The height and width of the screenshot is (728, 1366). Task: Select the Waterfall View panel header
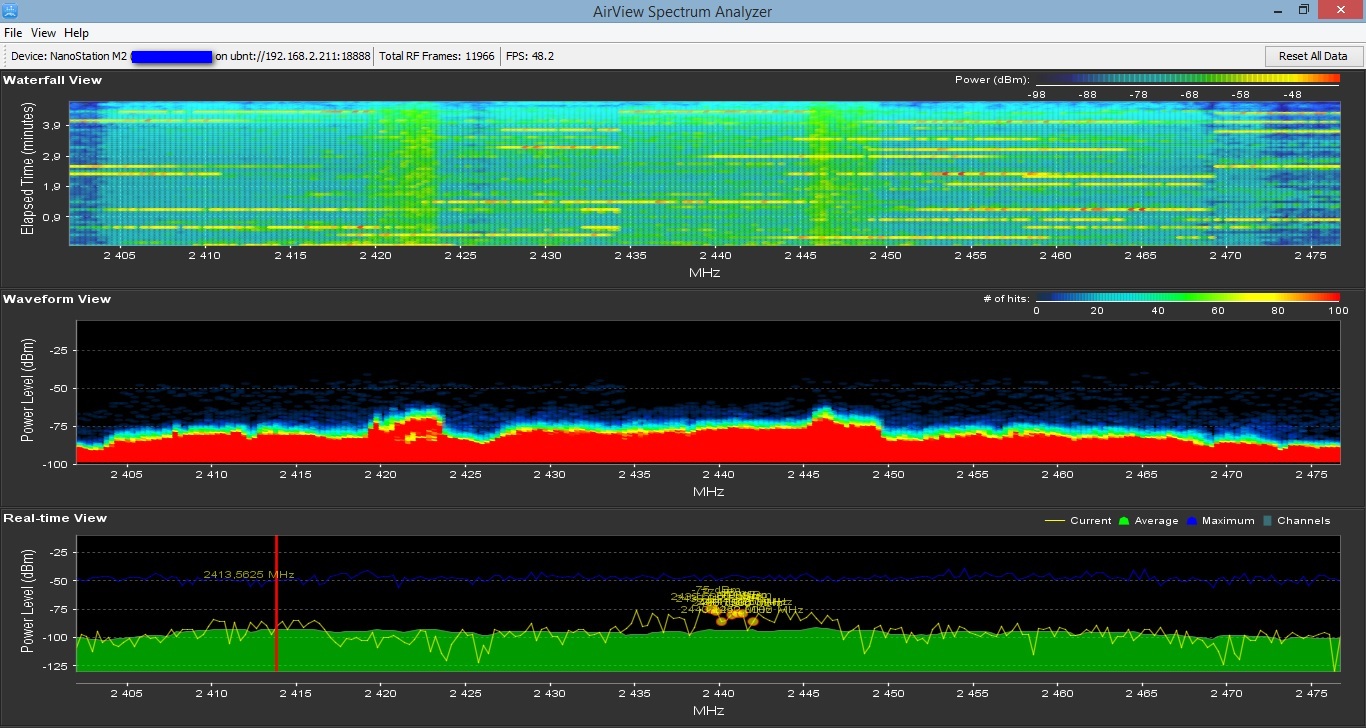pos(52,80)
